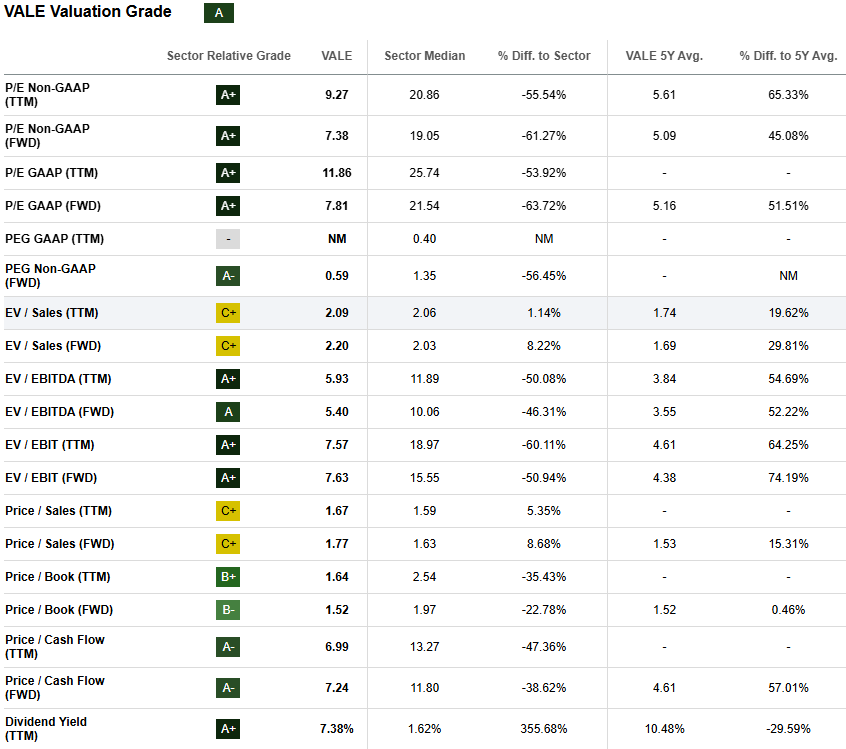Select the EV / Sales (FWD) row label
Image resolution: width=846 pixels, height=749 pixels.
pos(53,346)
